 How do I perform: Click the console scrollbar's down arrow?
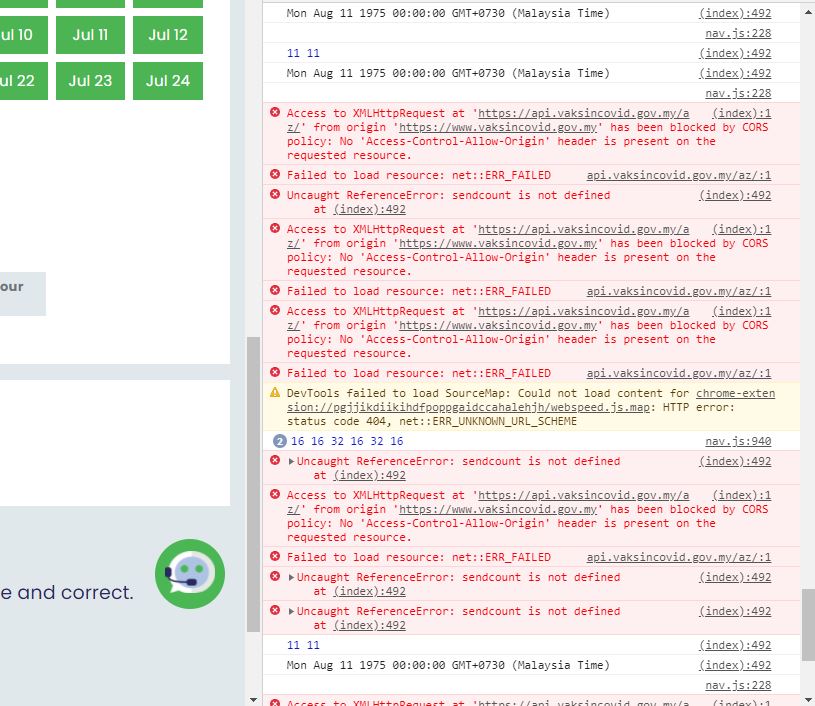click(808, 700)
